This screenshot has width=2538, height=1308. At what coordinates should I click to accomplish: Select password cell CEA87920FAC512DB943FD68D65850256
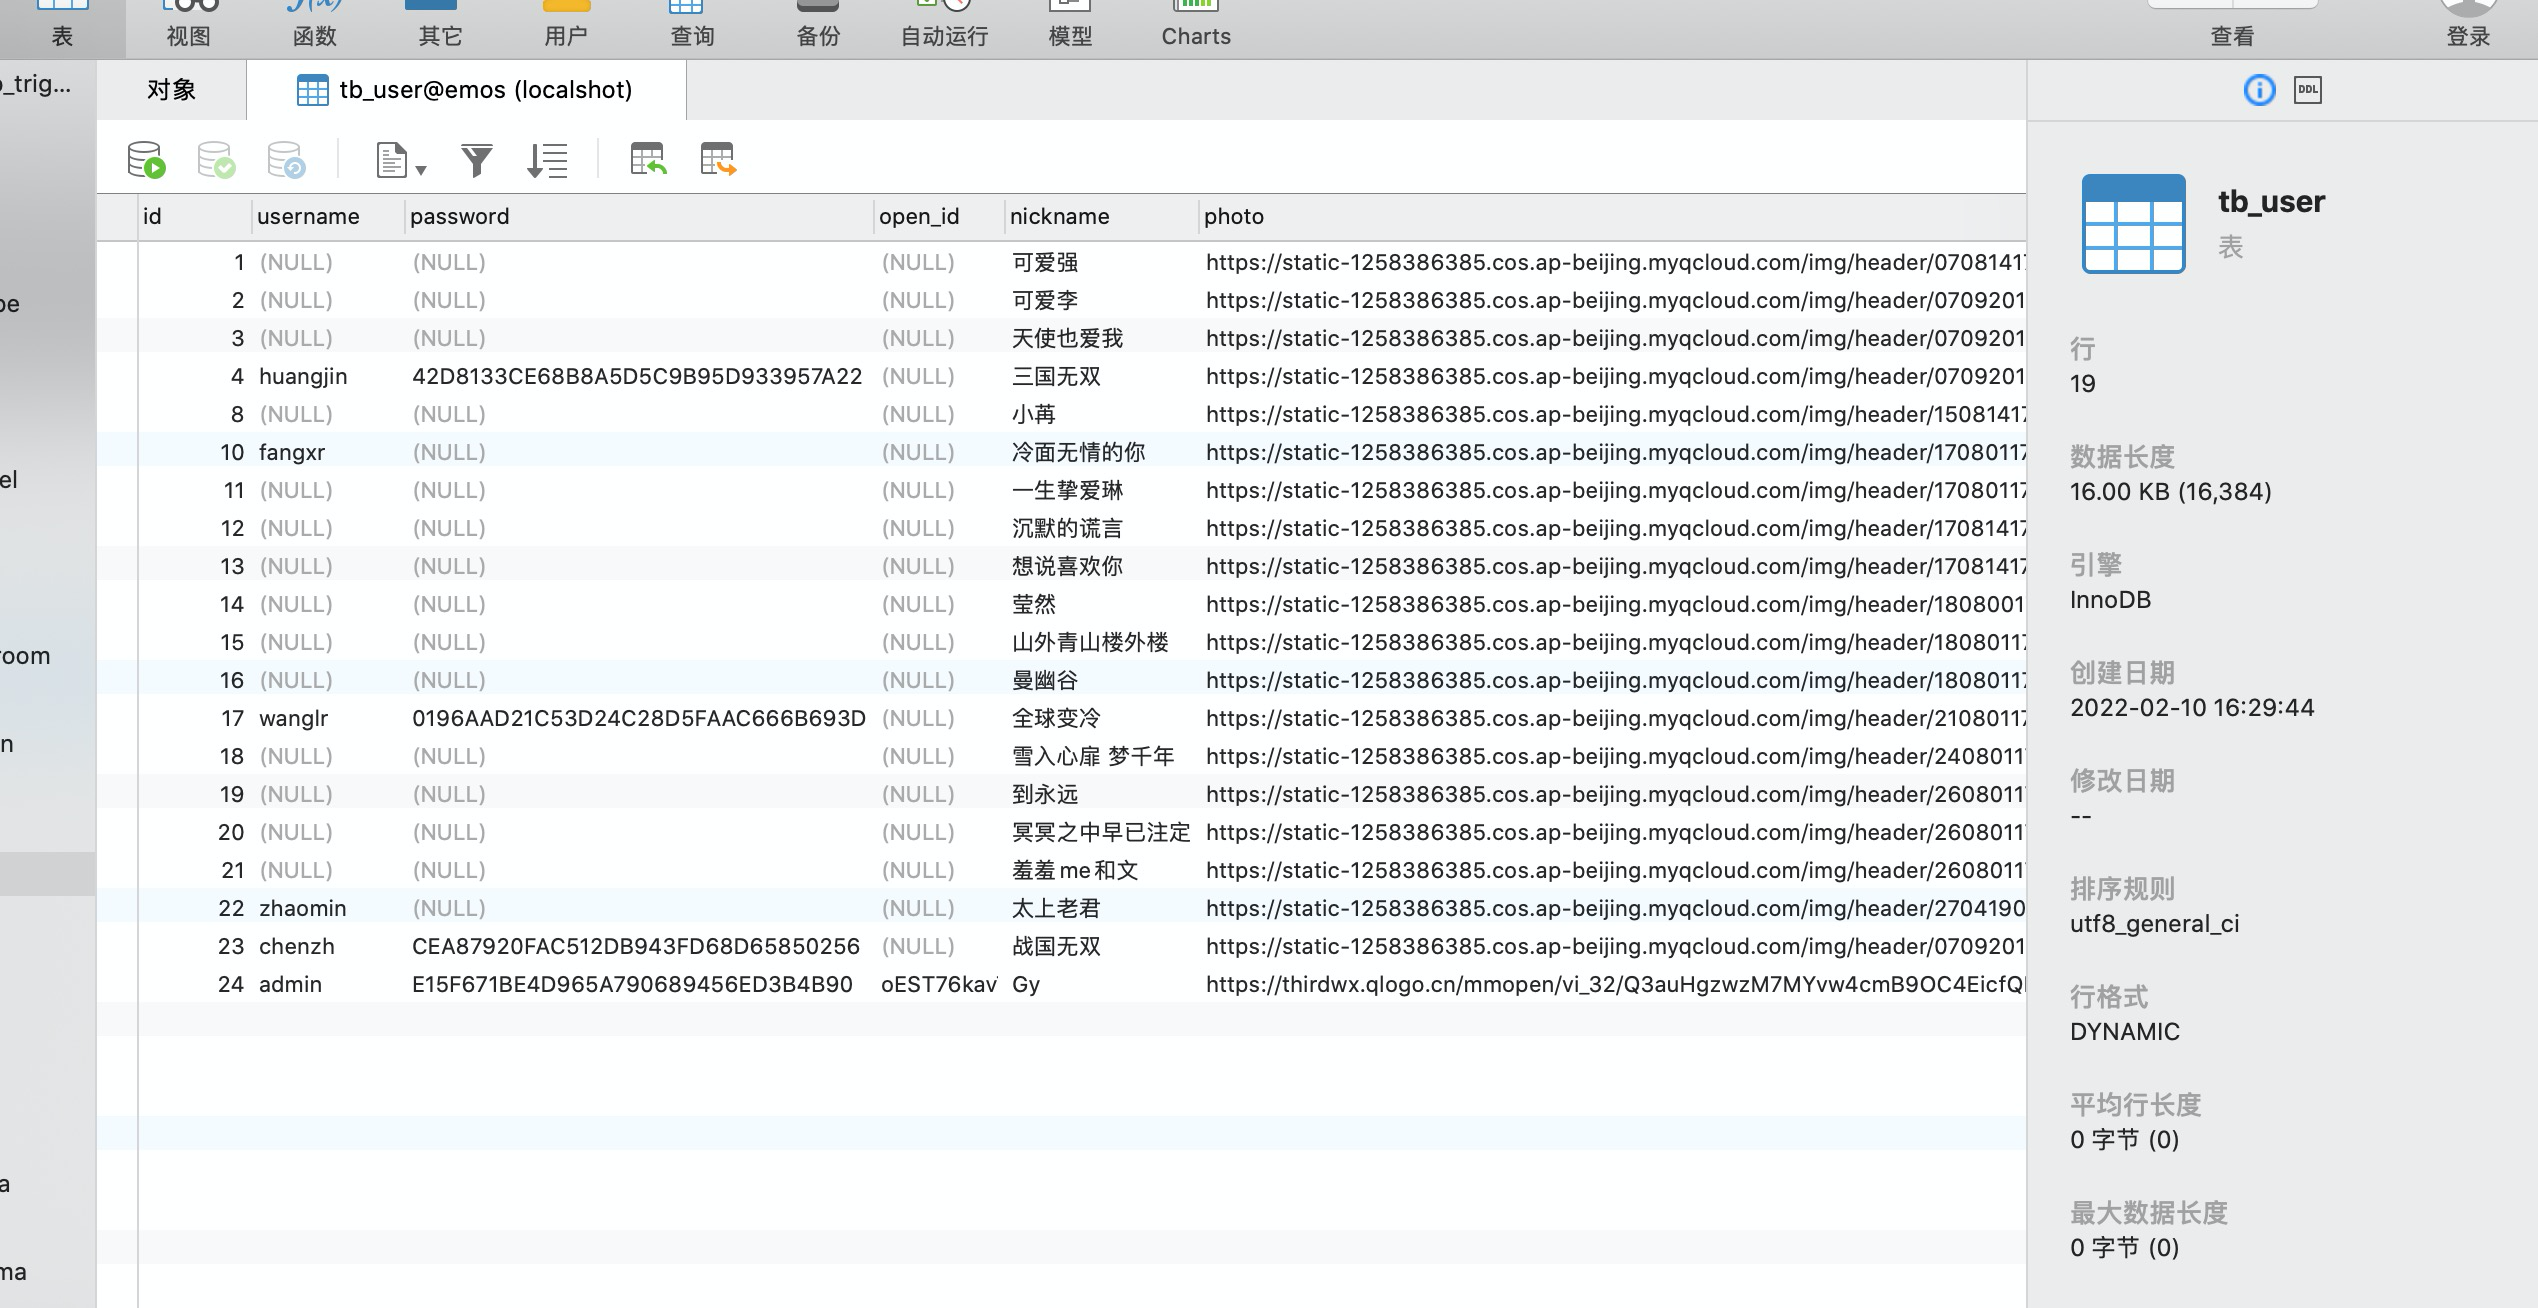[x=639, y=946]
